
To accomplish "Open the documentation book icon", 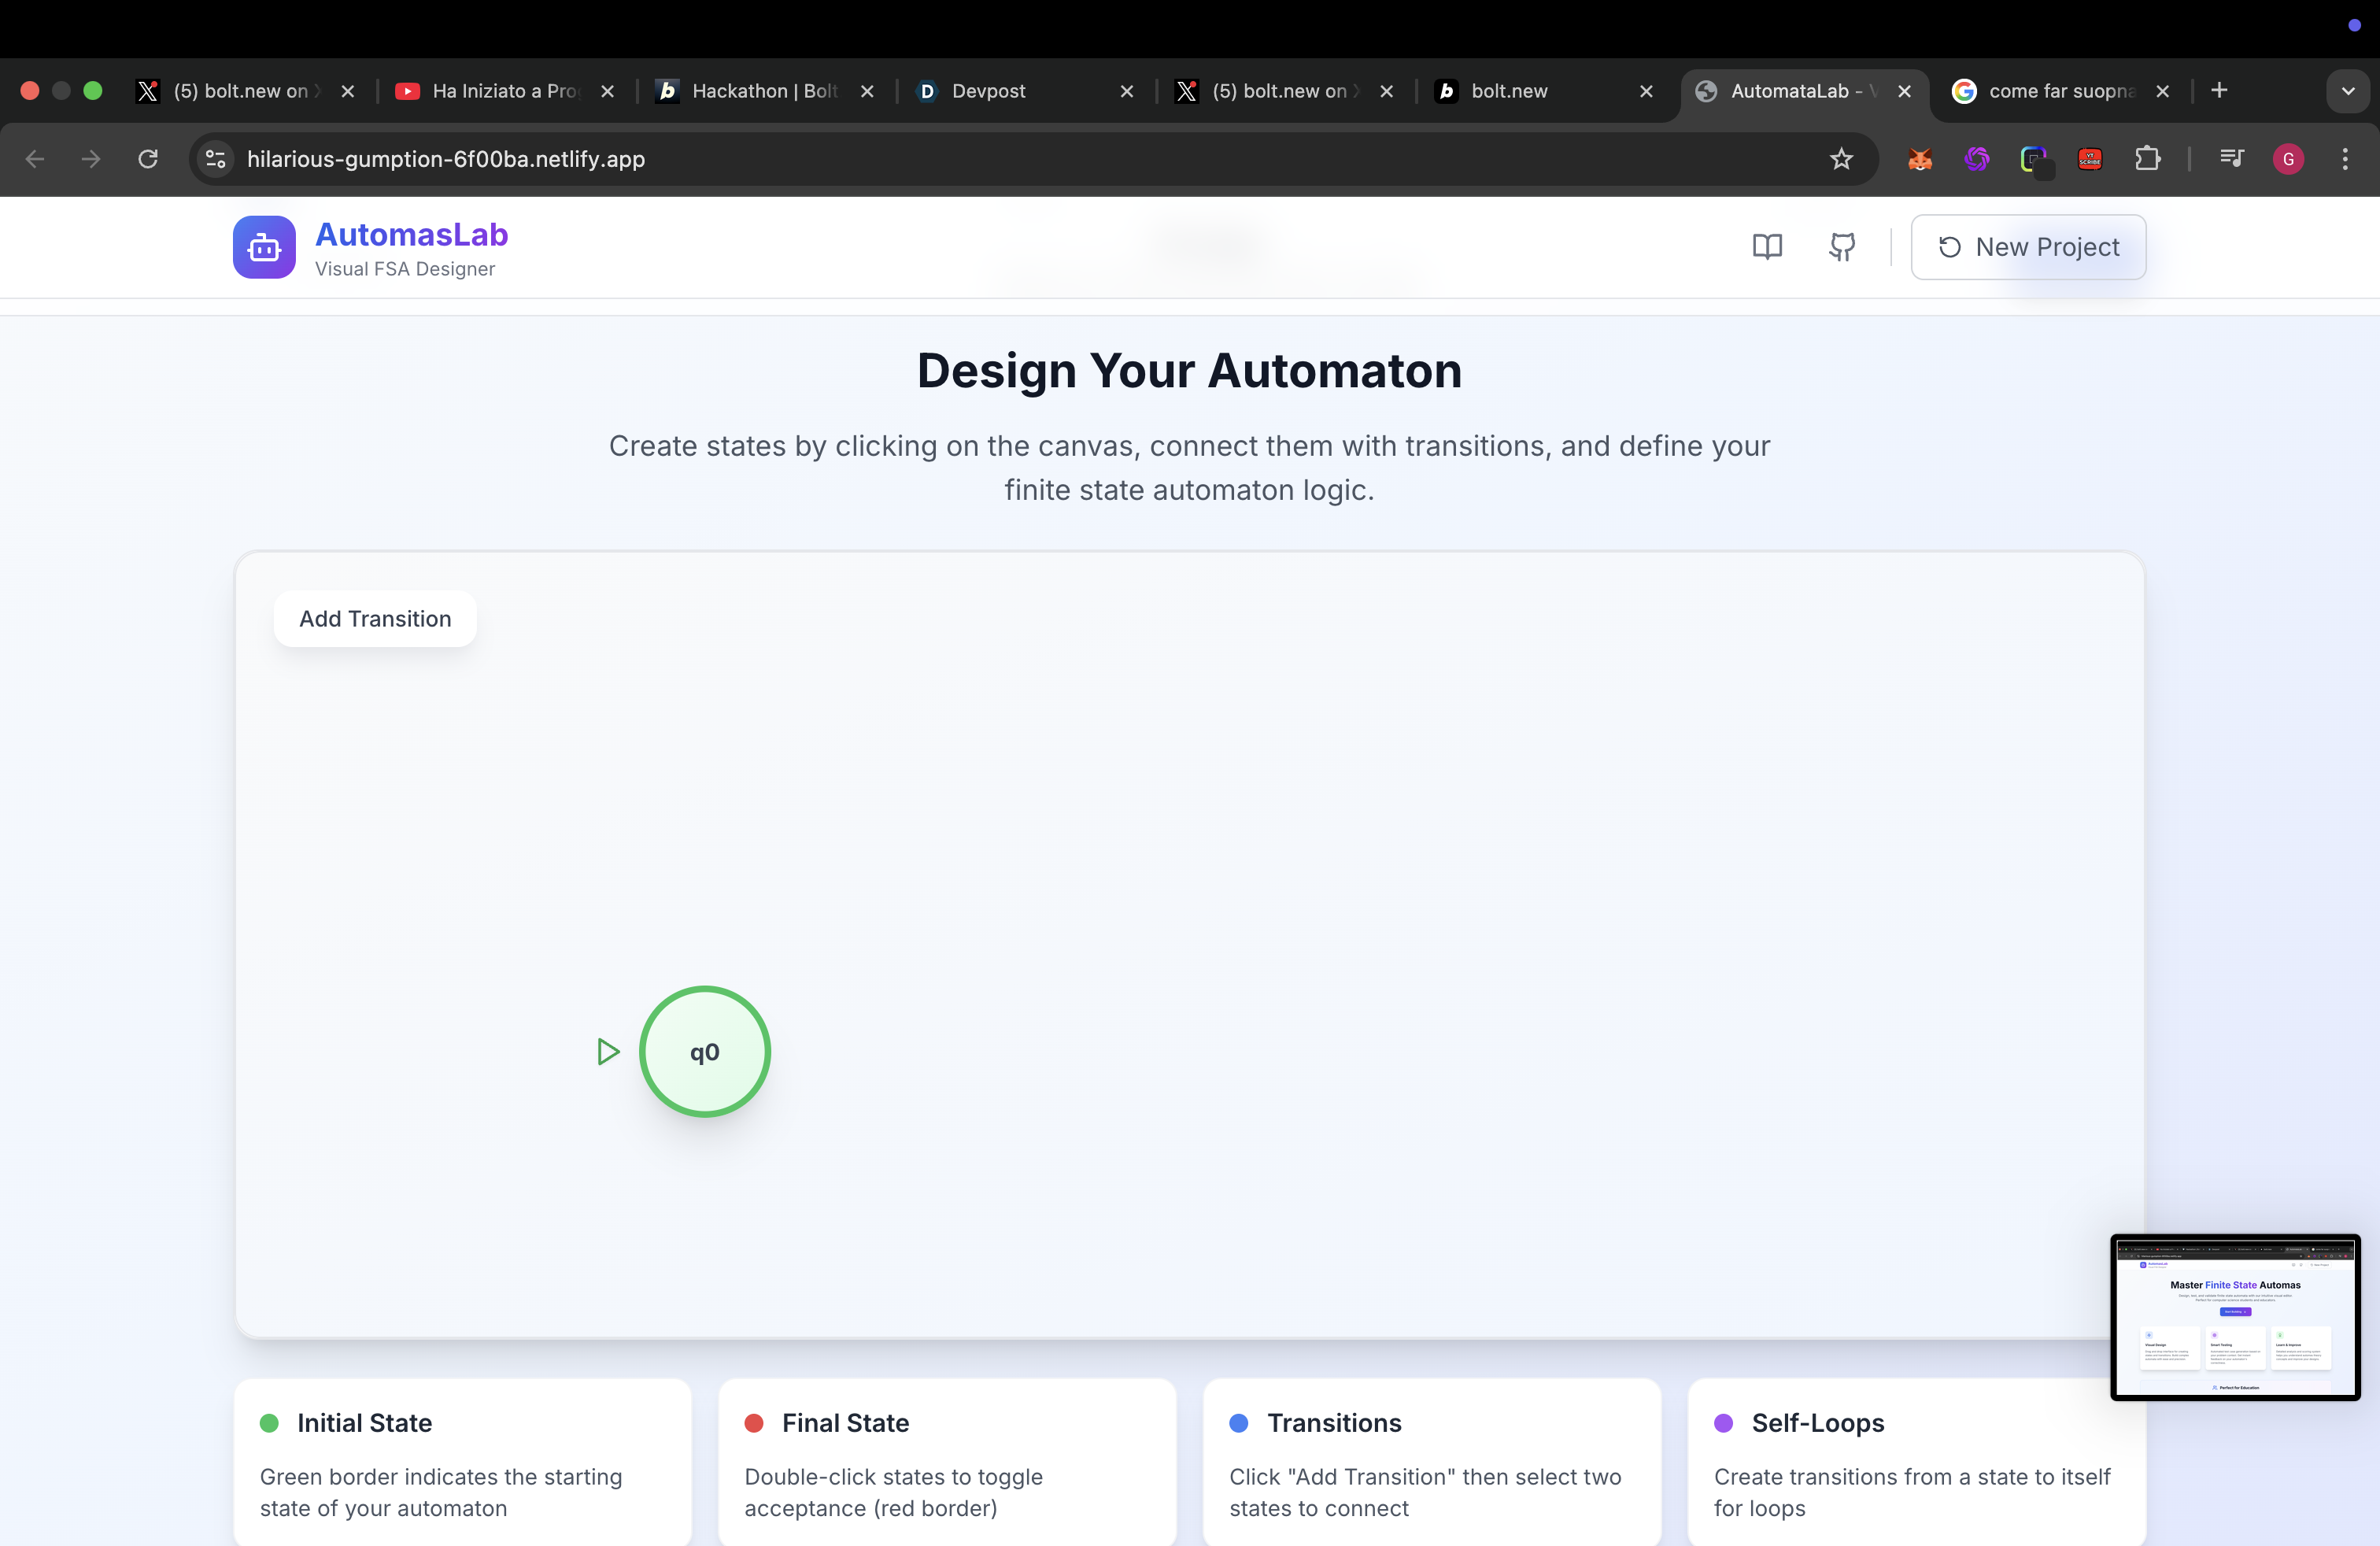I will [1767, 247].
